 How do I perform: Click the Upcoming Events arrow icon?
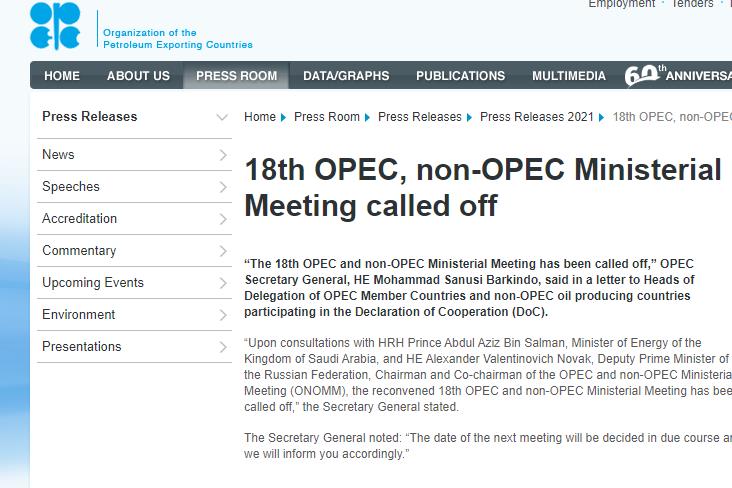tap(223, 283)
